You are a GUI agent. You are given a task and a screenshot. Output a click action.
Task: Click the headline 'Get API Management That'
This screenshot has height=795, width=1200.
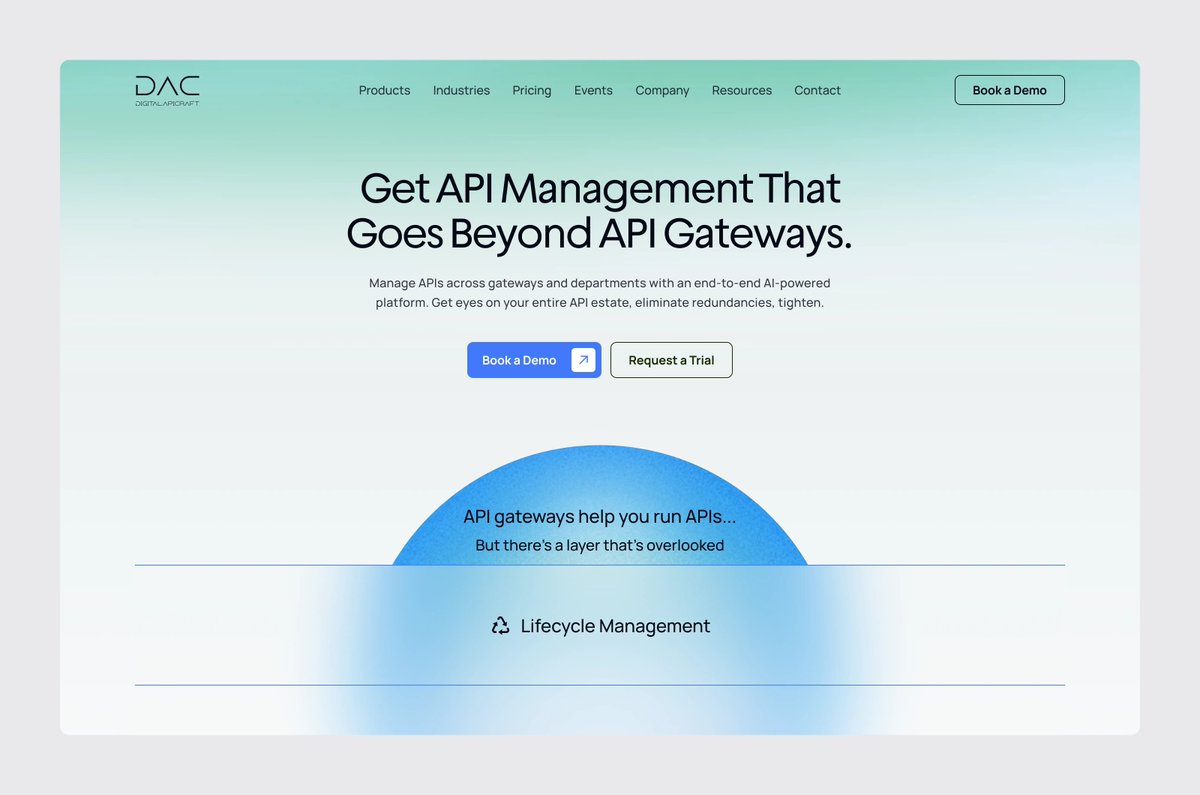(600, 188)
